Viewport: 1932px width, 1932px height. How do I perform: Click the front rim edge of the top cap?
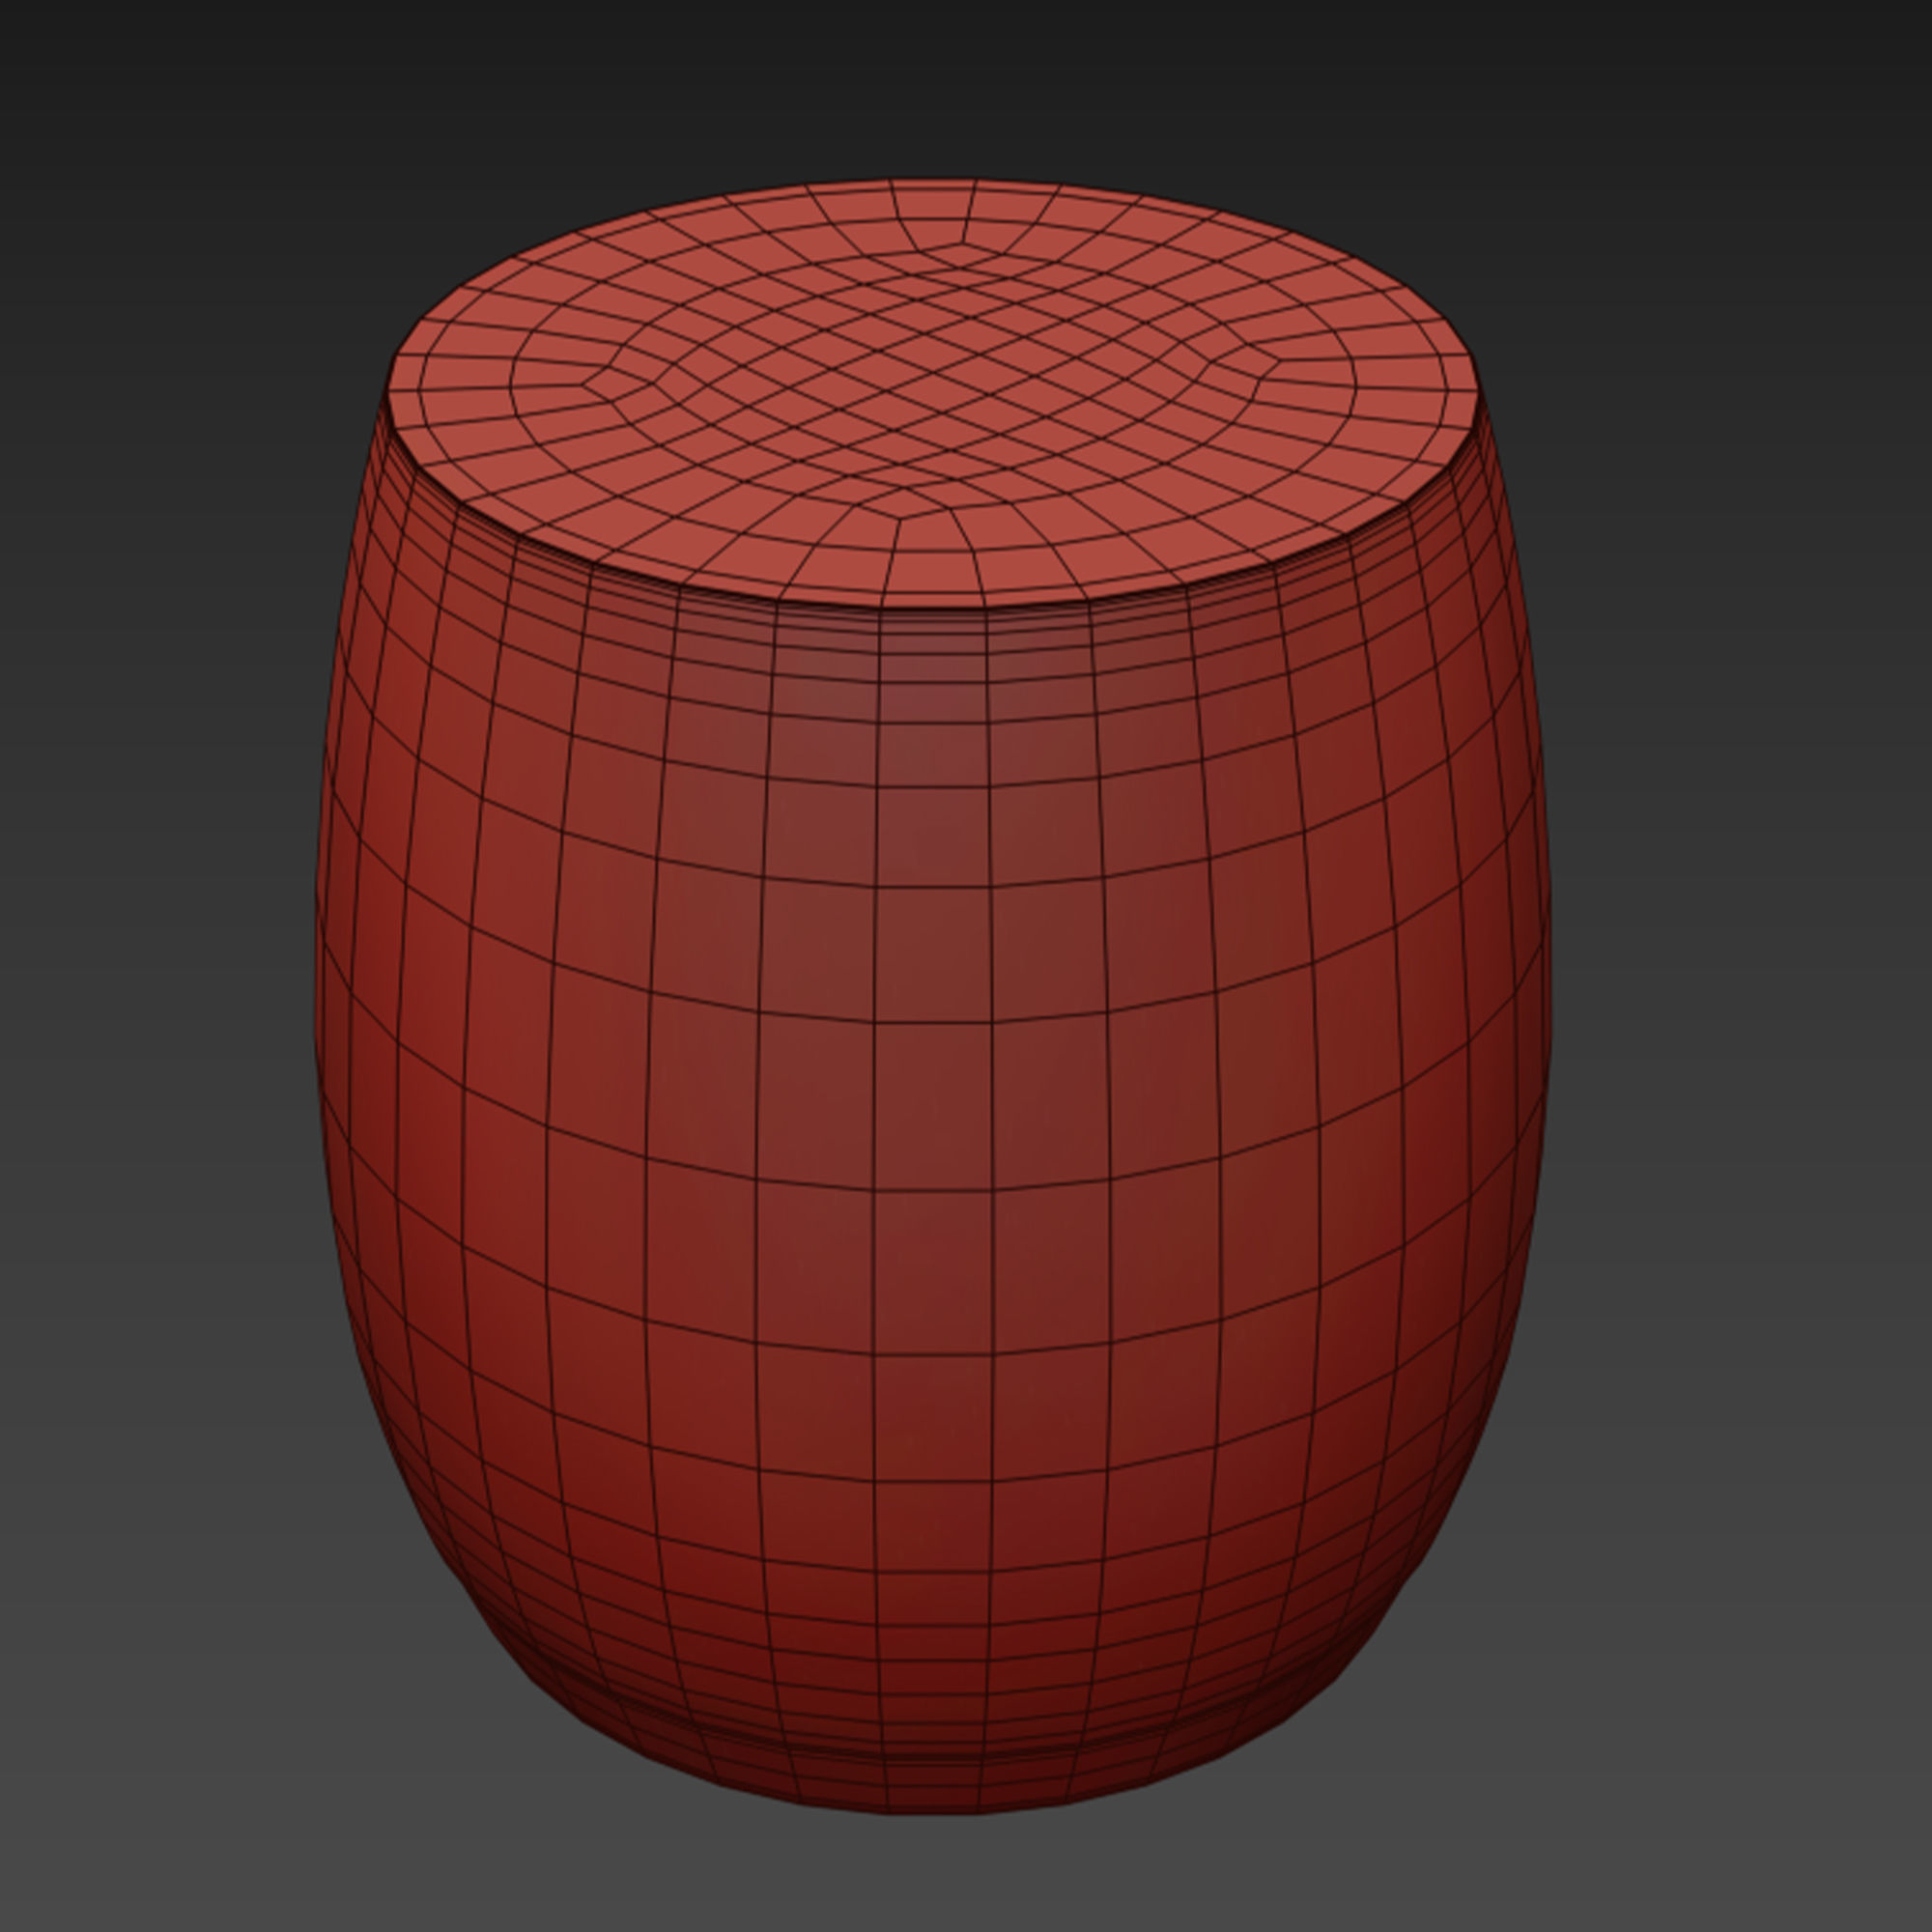pos(935,606)
